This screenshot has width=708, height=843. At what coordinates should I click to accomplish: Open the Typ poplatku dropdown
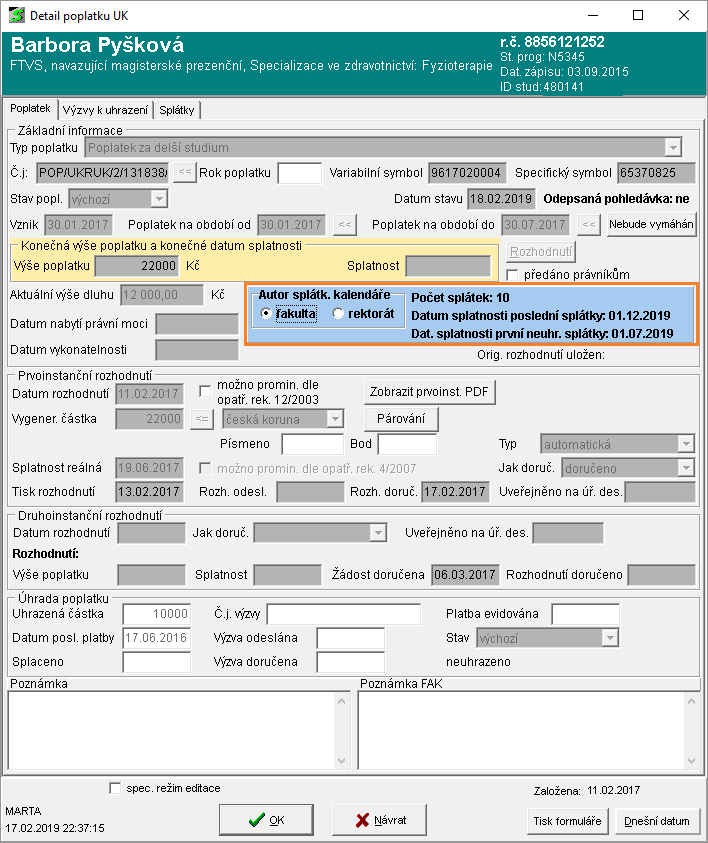pyautogui.click(x=673, y=148)
